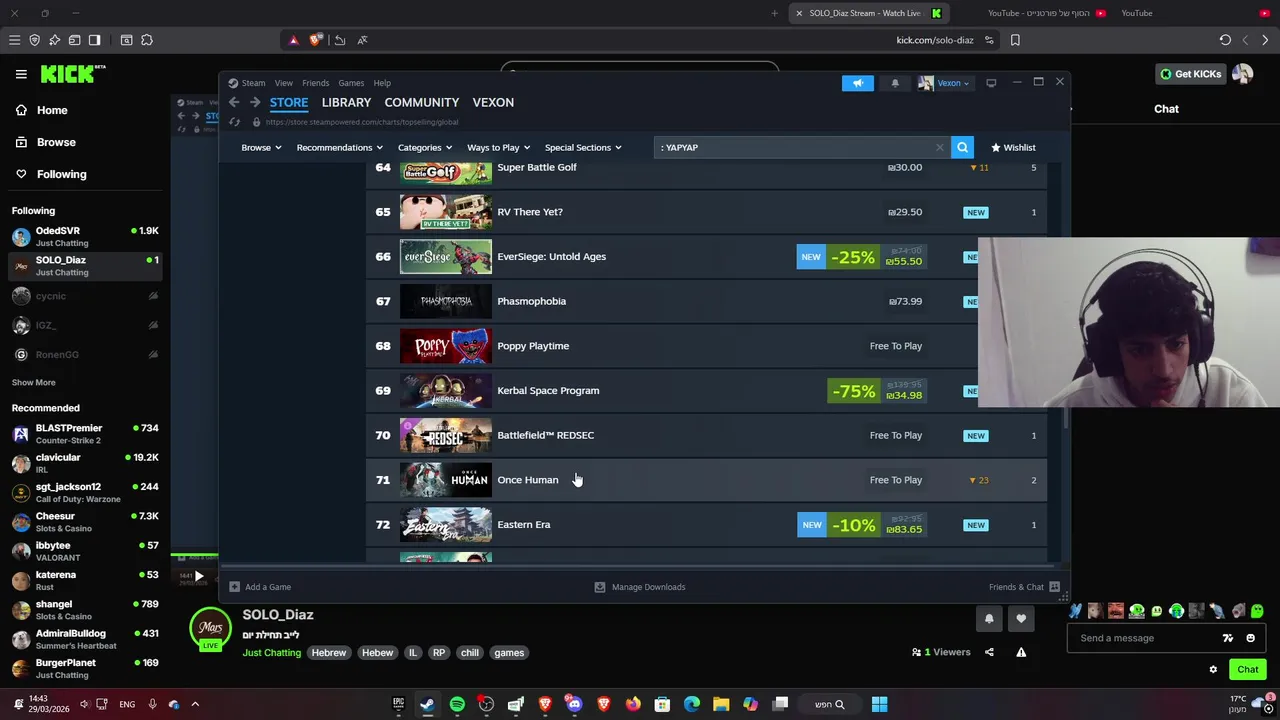1280x720 pixels.
Task: Click Steam forward navigation arrow
Action: (x=255, y=102)
